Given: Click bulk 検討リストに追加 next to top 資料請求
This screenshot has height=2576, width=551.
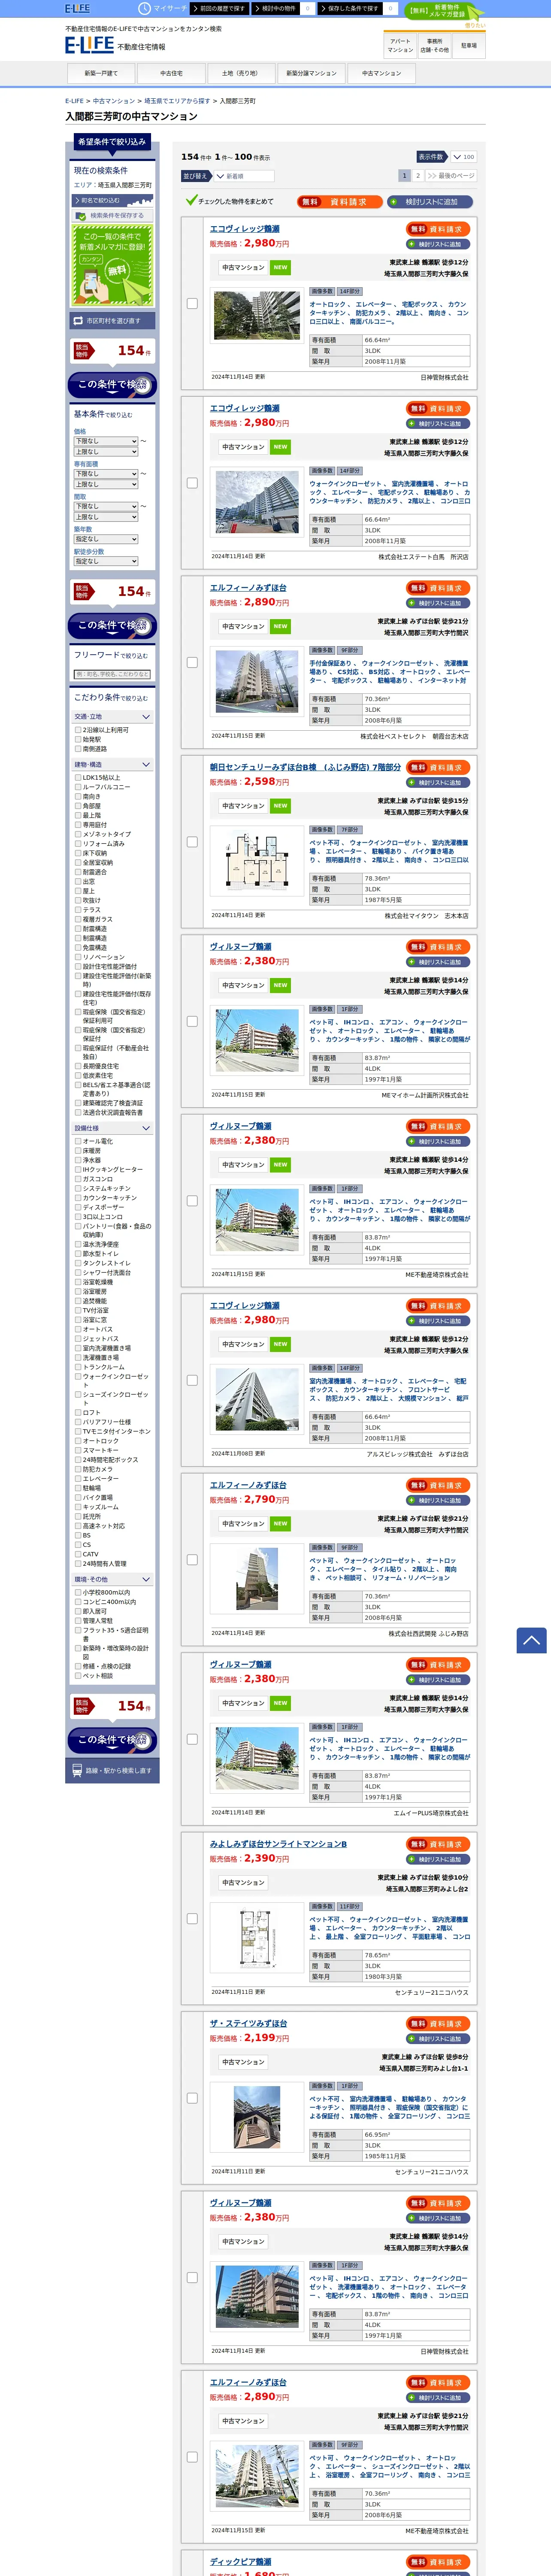Looking at the screenshot, I should click(430, 202).
